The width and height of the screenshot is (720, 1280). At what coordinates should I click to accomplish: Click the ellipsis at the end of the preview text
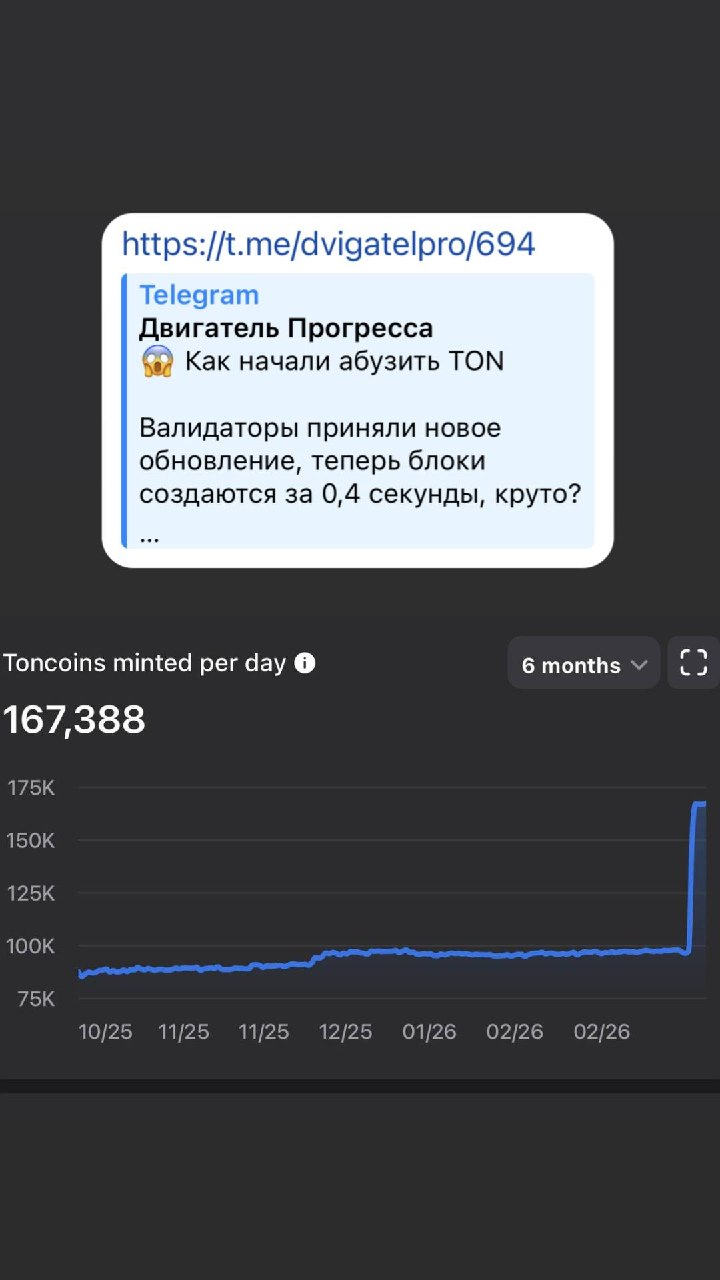click(x=150, y=538)
